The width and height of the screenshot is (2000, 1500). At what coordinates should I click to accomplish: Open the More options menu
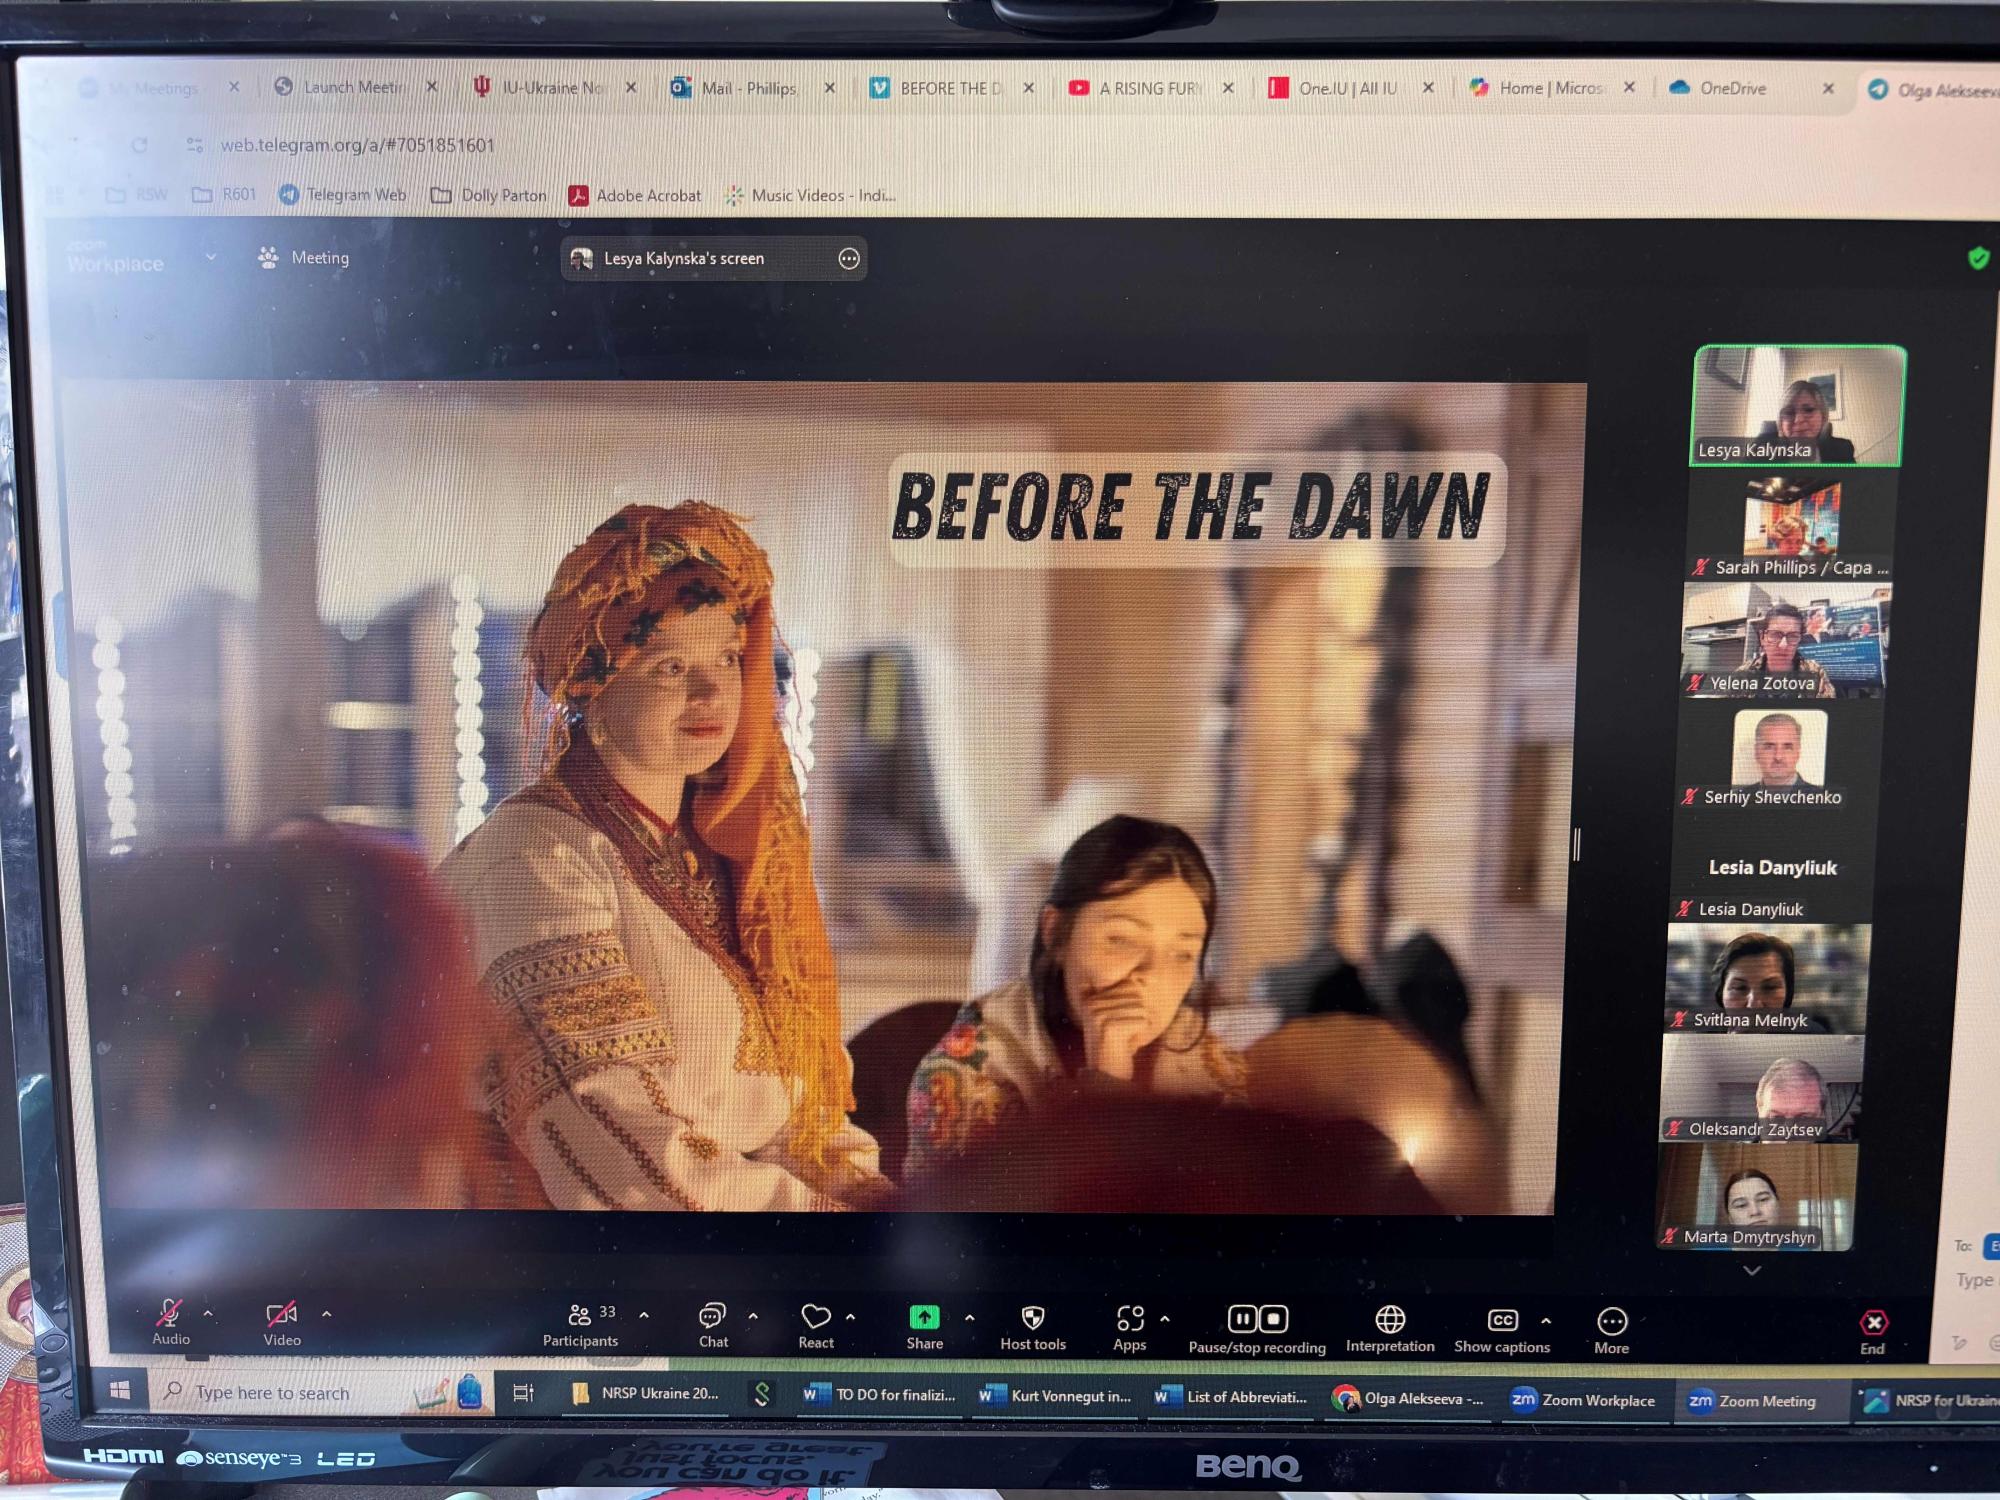(x=1612, y=1332)
